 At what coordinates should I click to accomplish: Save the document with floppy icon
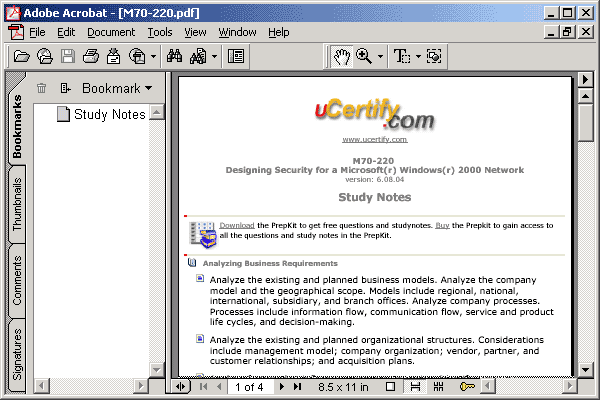pyautogui.click(x=68, y=57)
